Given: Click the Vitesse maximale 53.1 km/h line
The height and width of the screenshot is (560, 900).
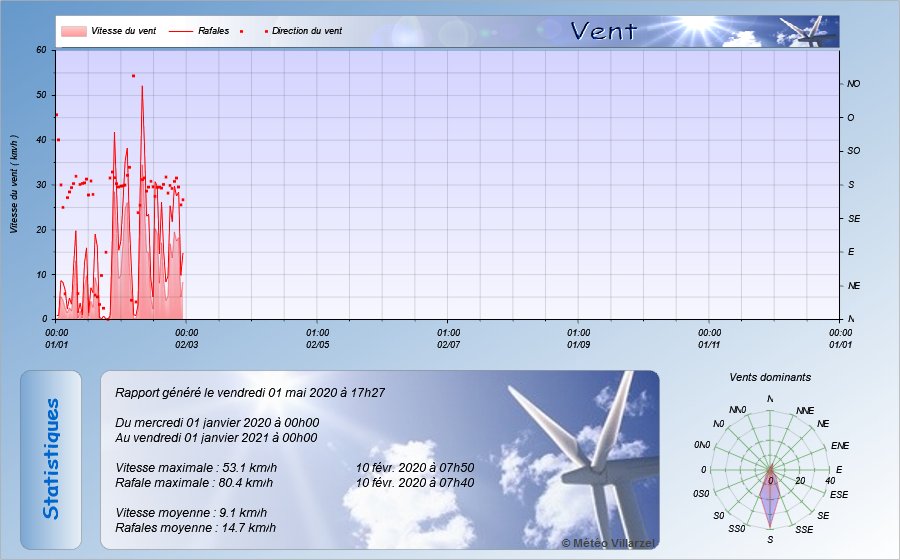Looking at the screenshot, I should click(196, 467).
